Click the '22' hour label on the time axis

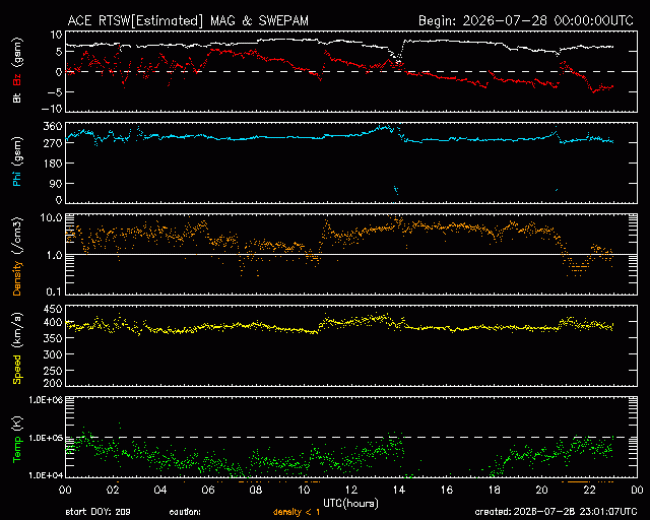589,490
